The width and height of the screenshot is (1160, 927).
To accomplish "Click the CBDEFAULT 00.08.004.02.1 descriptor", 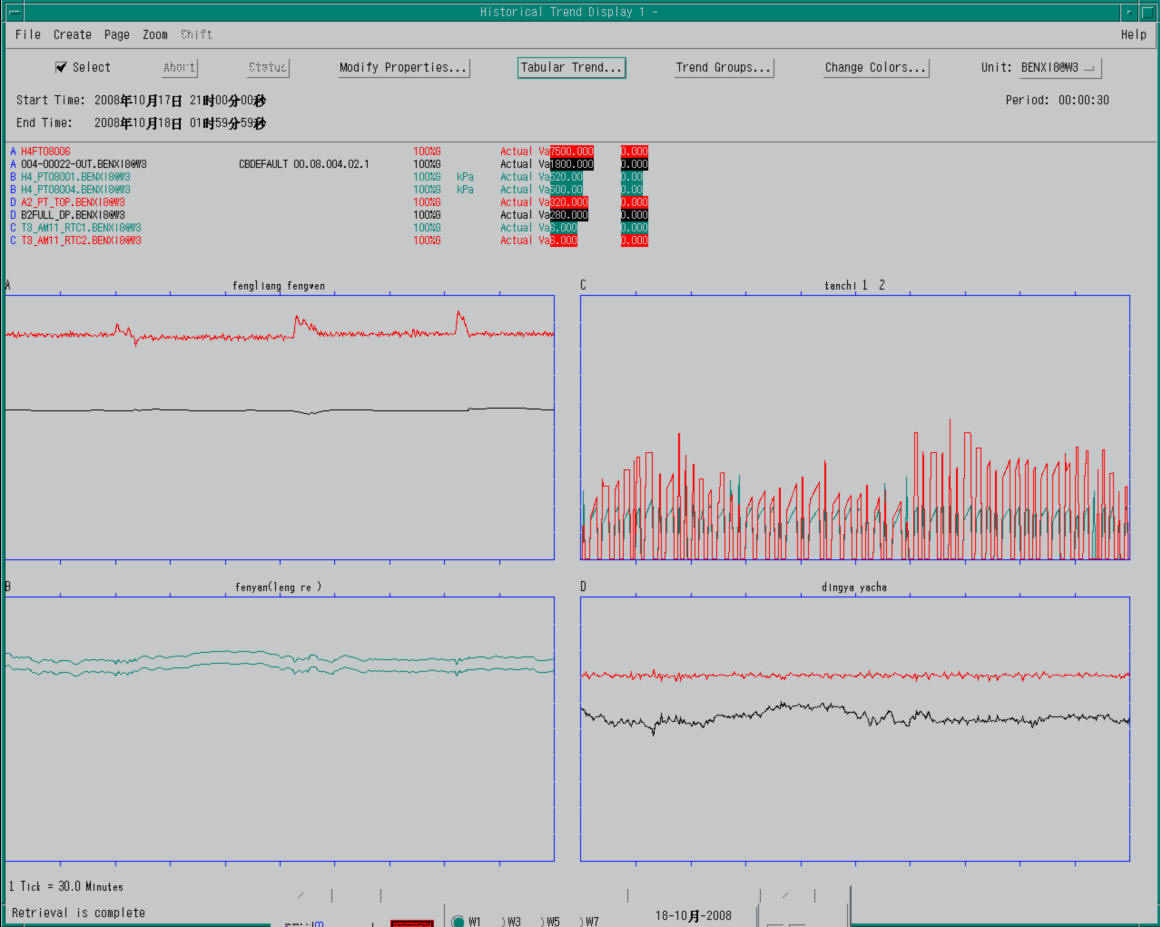I will pos(303,164).
